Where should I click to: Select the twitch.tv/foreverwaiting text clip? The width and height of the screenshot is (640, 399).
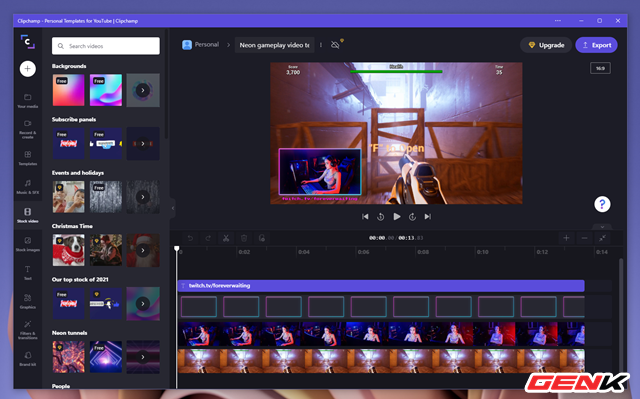(x=381, y=286)
